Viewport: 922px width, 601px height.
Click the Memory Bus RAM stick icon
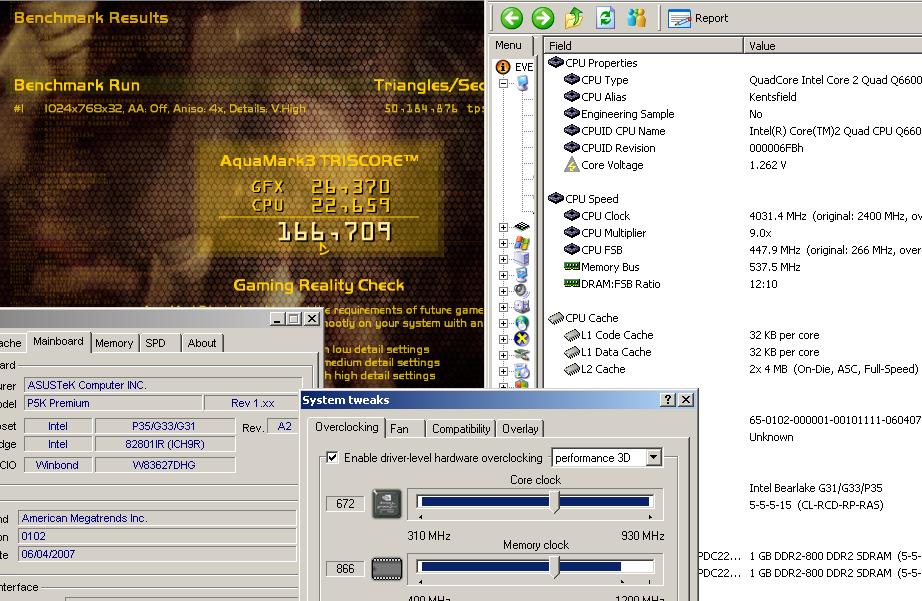[x=572, y=266]
